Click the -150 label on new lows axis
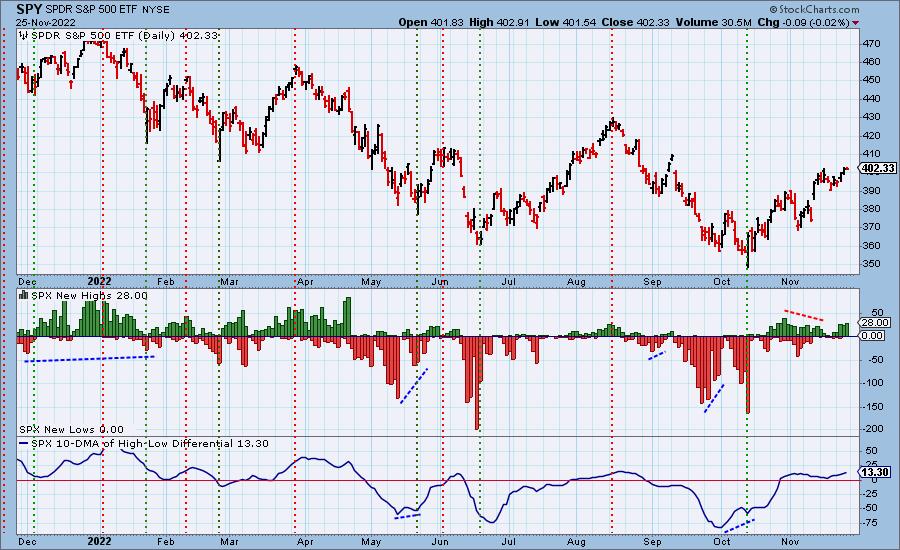The height and width of the screenshot is (550, 900). (x=872, y=406)
